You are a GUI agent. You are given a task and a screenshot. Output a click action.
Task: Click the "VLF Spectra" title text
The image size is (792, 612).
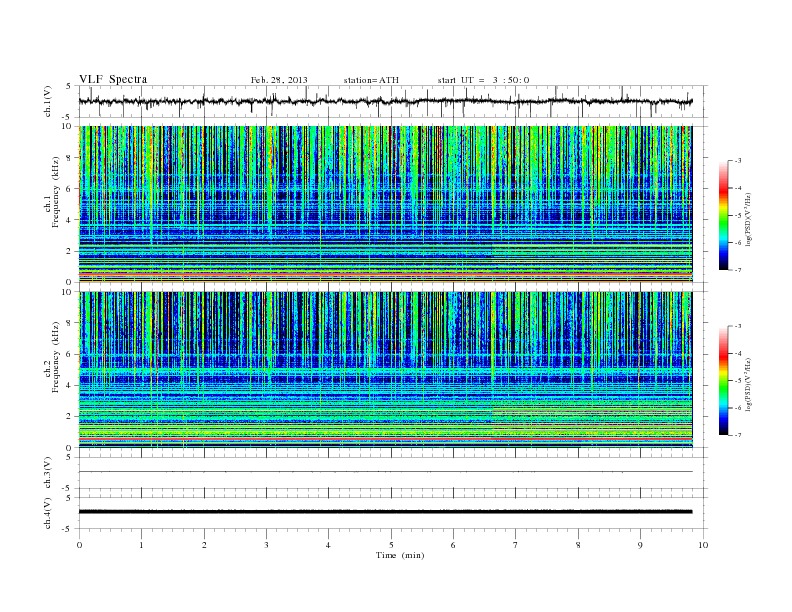pyautogui.click(x=113, y=79)
